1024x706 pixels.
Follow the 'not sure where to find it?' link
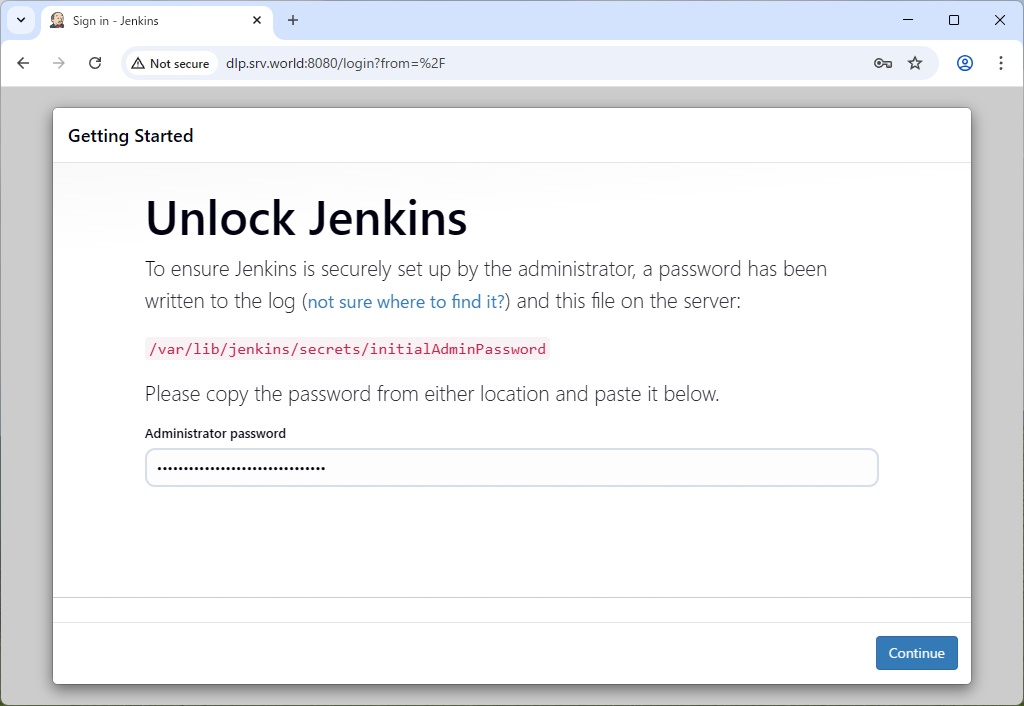coord(406,302)
